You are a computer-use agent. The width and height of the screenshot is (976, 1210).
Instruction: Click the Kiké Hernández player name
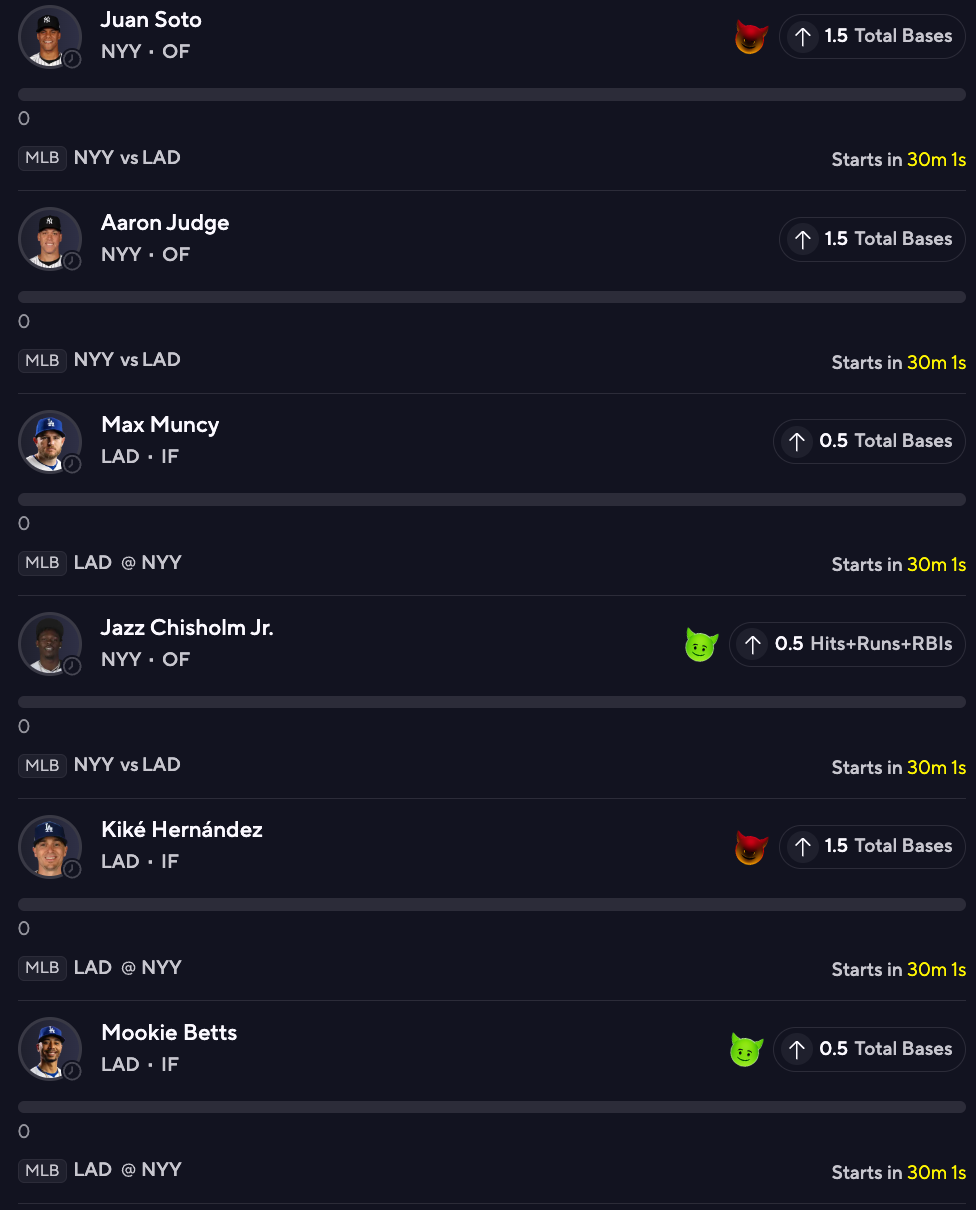tap(182, 830)
